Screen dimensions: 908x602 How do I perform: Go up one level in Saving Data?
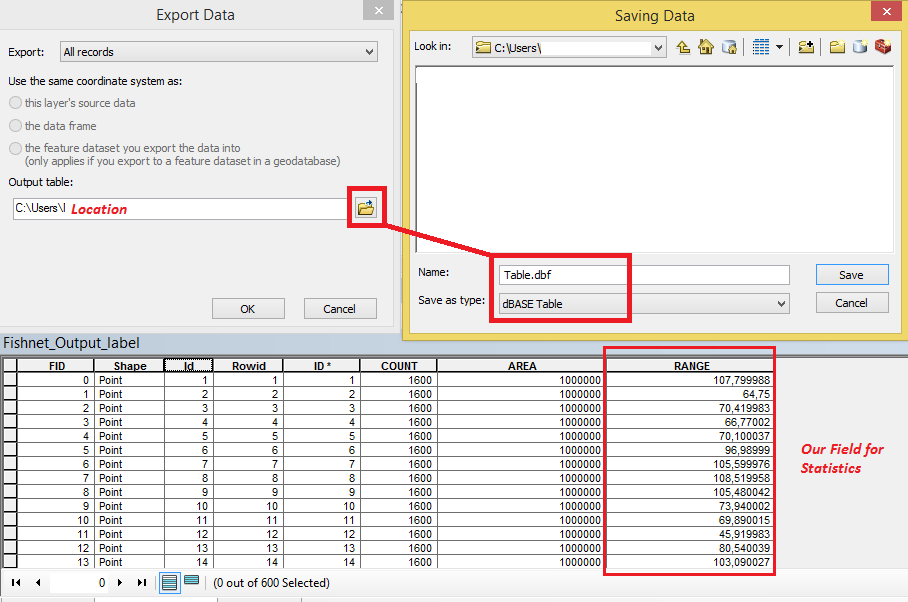click(x=683, y=47)
